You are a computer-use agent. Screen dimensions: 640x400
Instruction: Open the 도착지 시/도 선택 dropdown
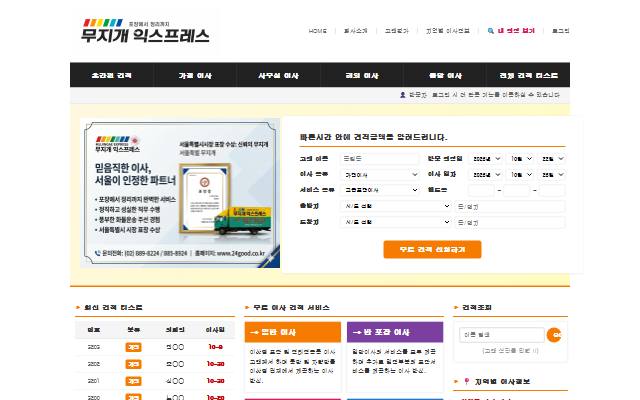[396, 222]
